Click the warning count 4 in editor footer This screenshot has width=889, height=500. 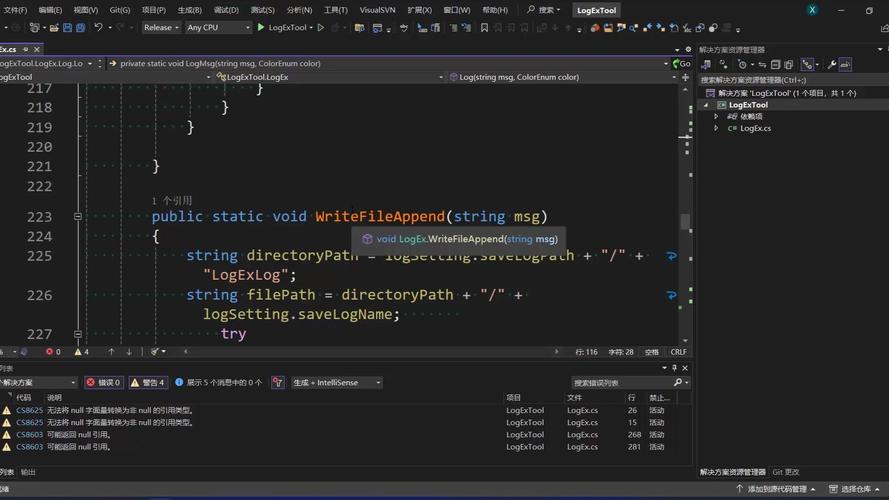coord(82,352)
